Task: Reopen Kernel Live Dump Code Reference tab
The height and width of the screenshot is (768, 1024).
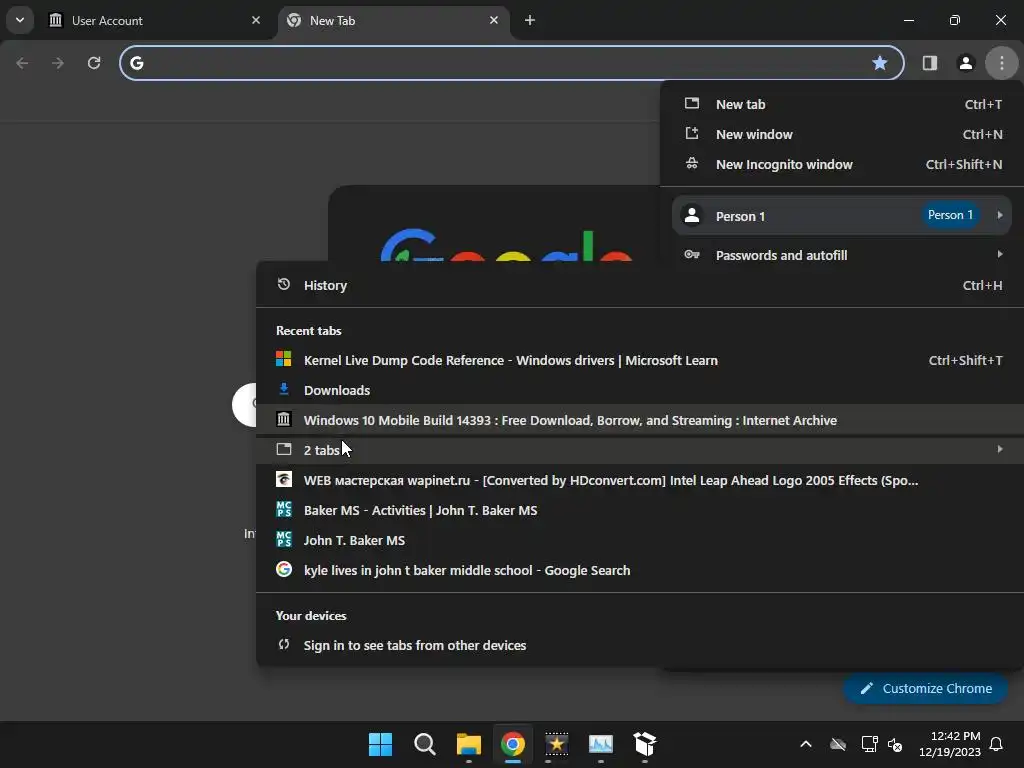Action: [x=640, y=360]
